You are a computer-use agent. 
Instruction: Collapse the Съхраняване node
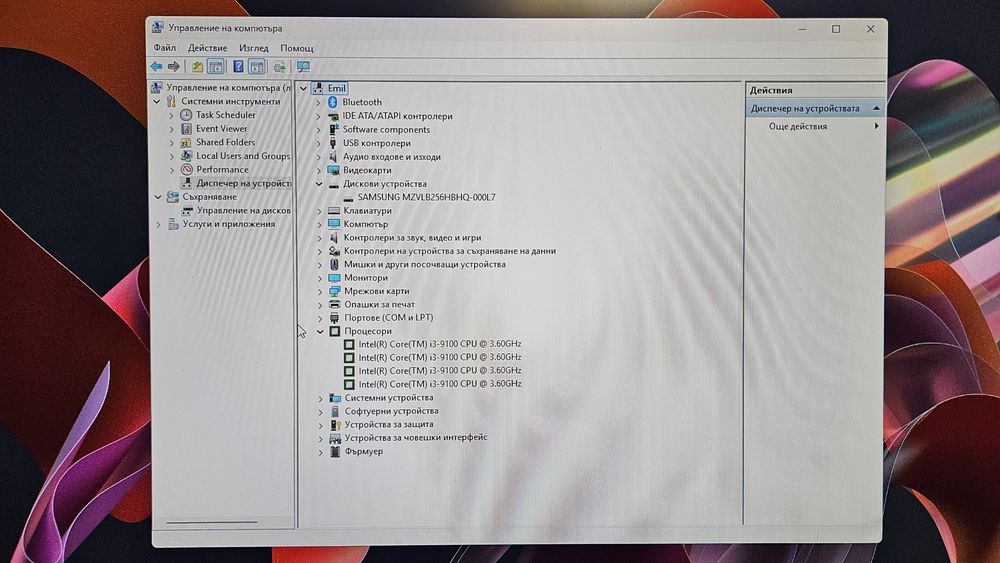[158, 197]
